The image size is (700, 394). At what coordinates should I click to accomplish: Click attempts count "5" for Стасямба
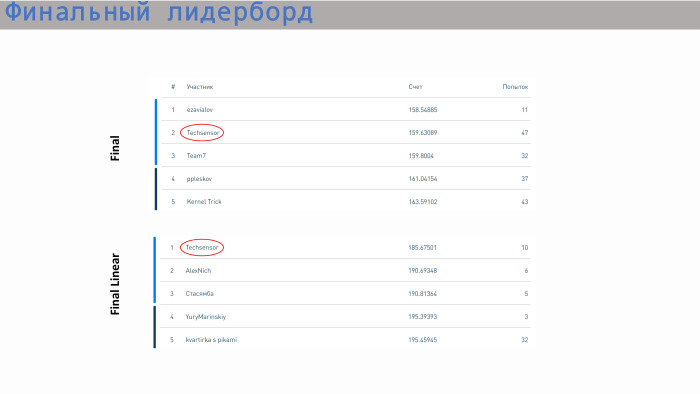coord(526,294)
